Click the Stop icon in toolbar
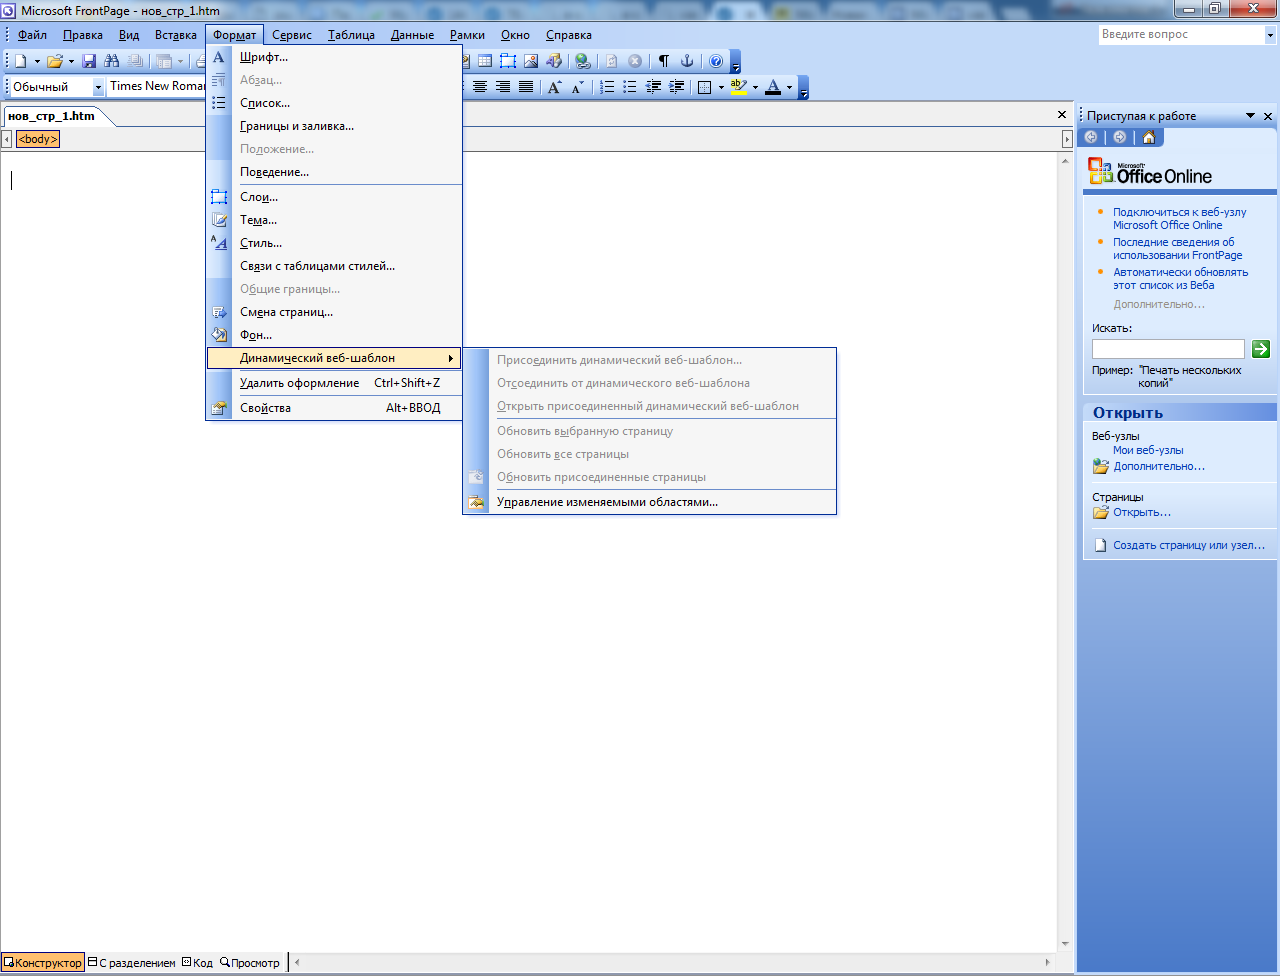The width and height of the screenshot is (1280, 976). [x=635, y=61]
